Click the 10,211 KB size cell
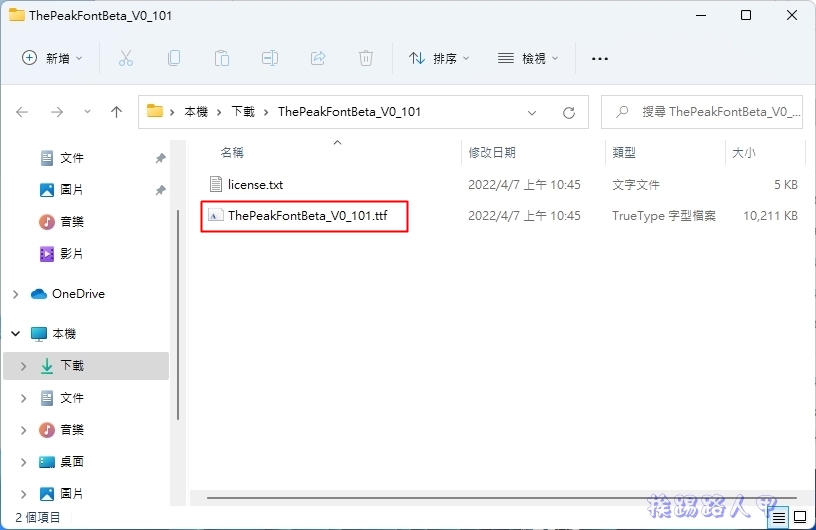 coord(771,216)
